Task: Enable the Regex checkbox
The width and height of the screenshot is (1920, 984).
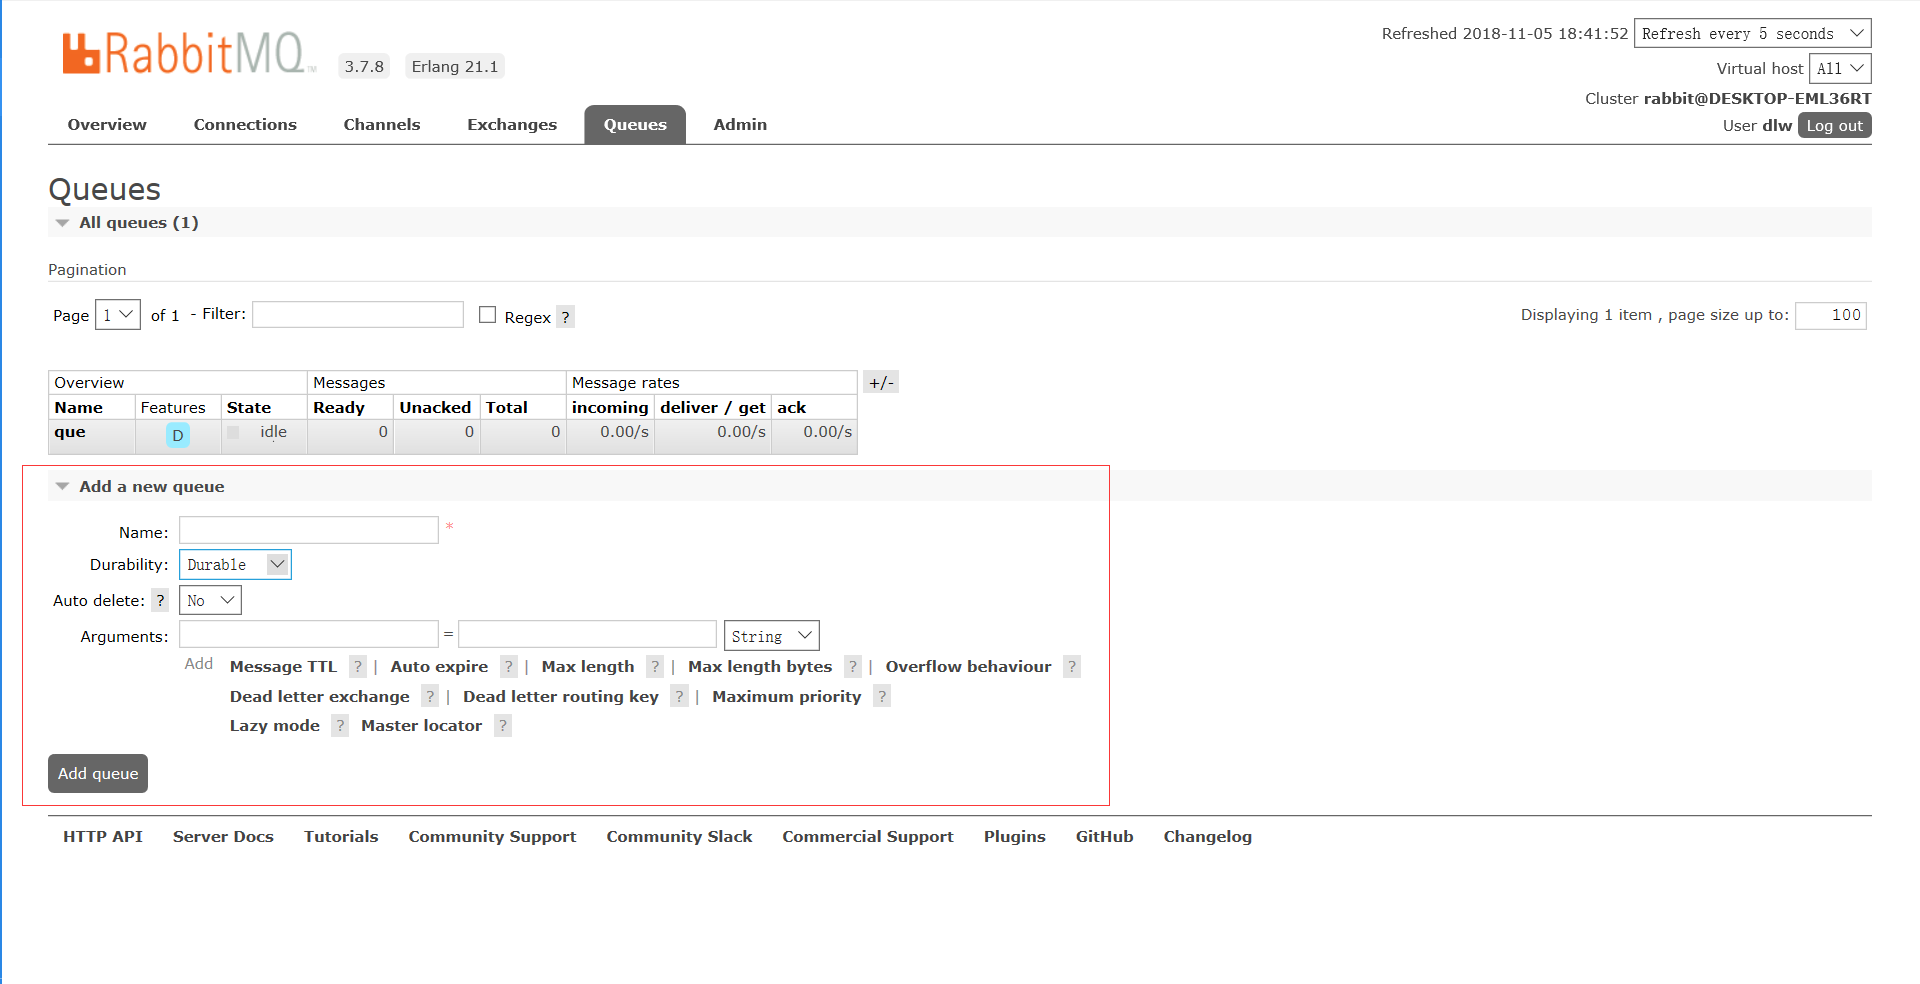Action: 488,315
